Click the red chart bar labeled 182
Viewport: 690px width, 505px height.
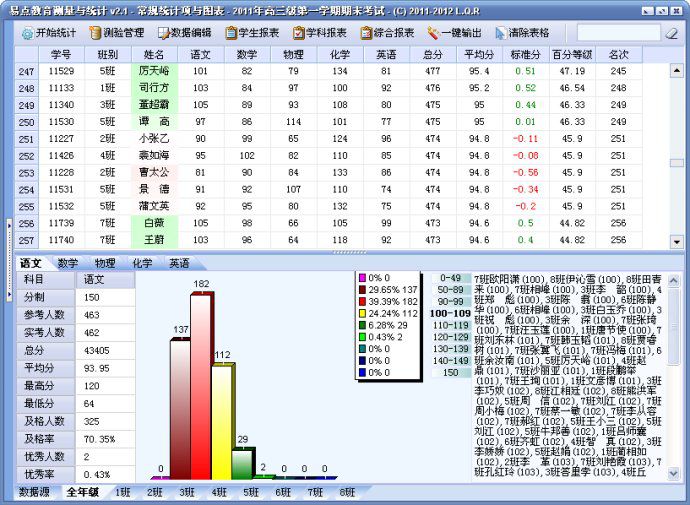coord(201,385)
